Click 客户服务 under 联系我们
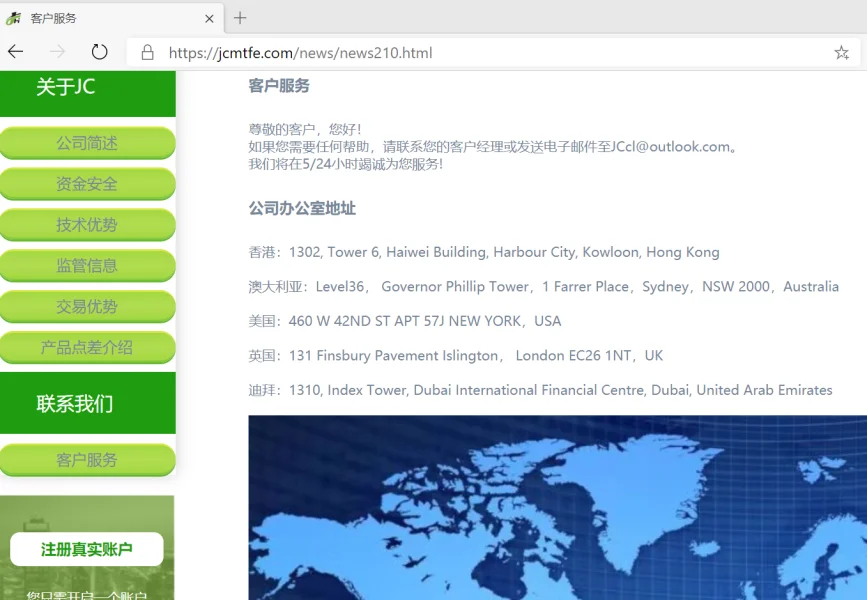867x600 pixels. [87, 460]
